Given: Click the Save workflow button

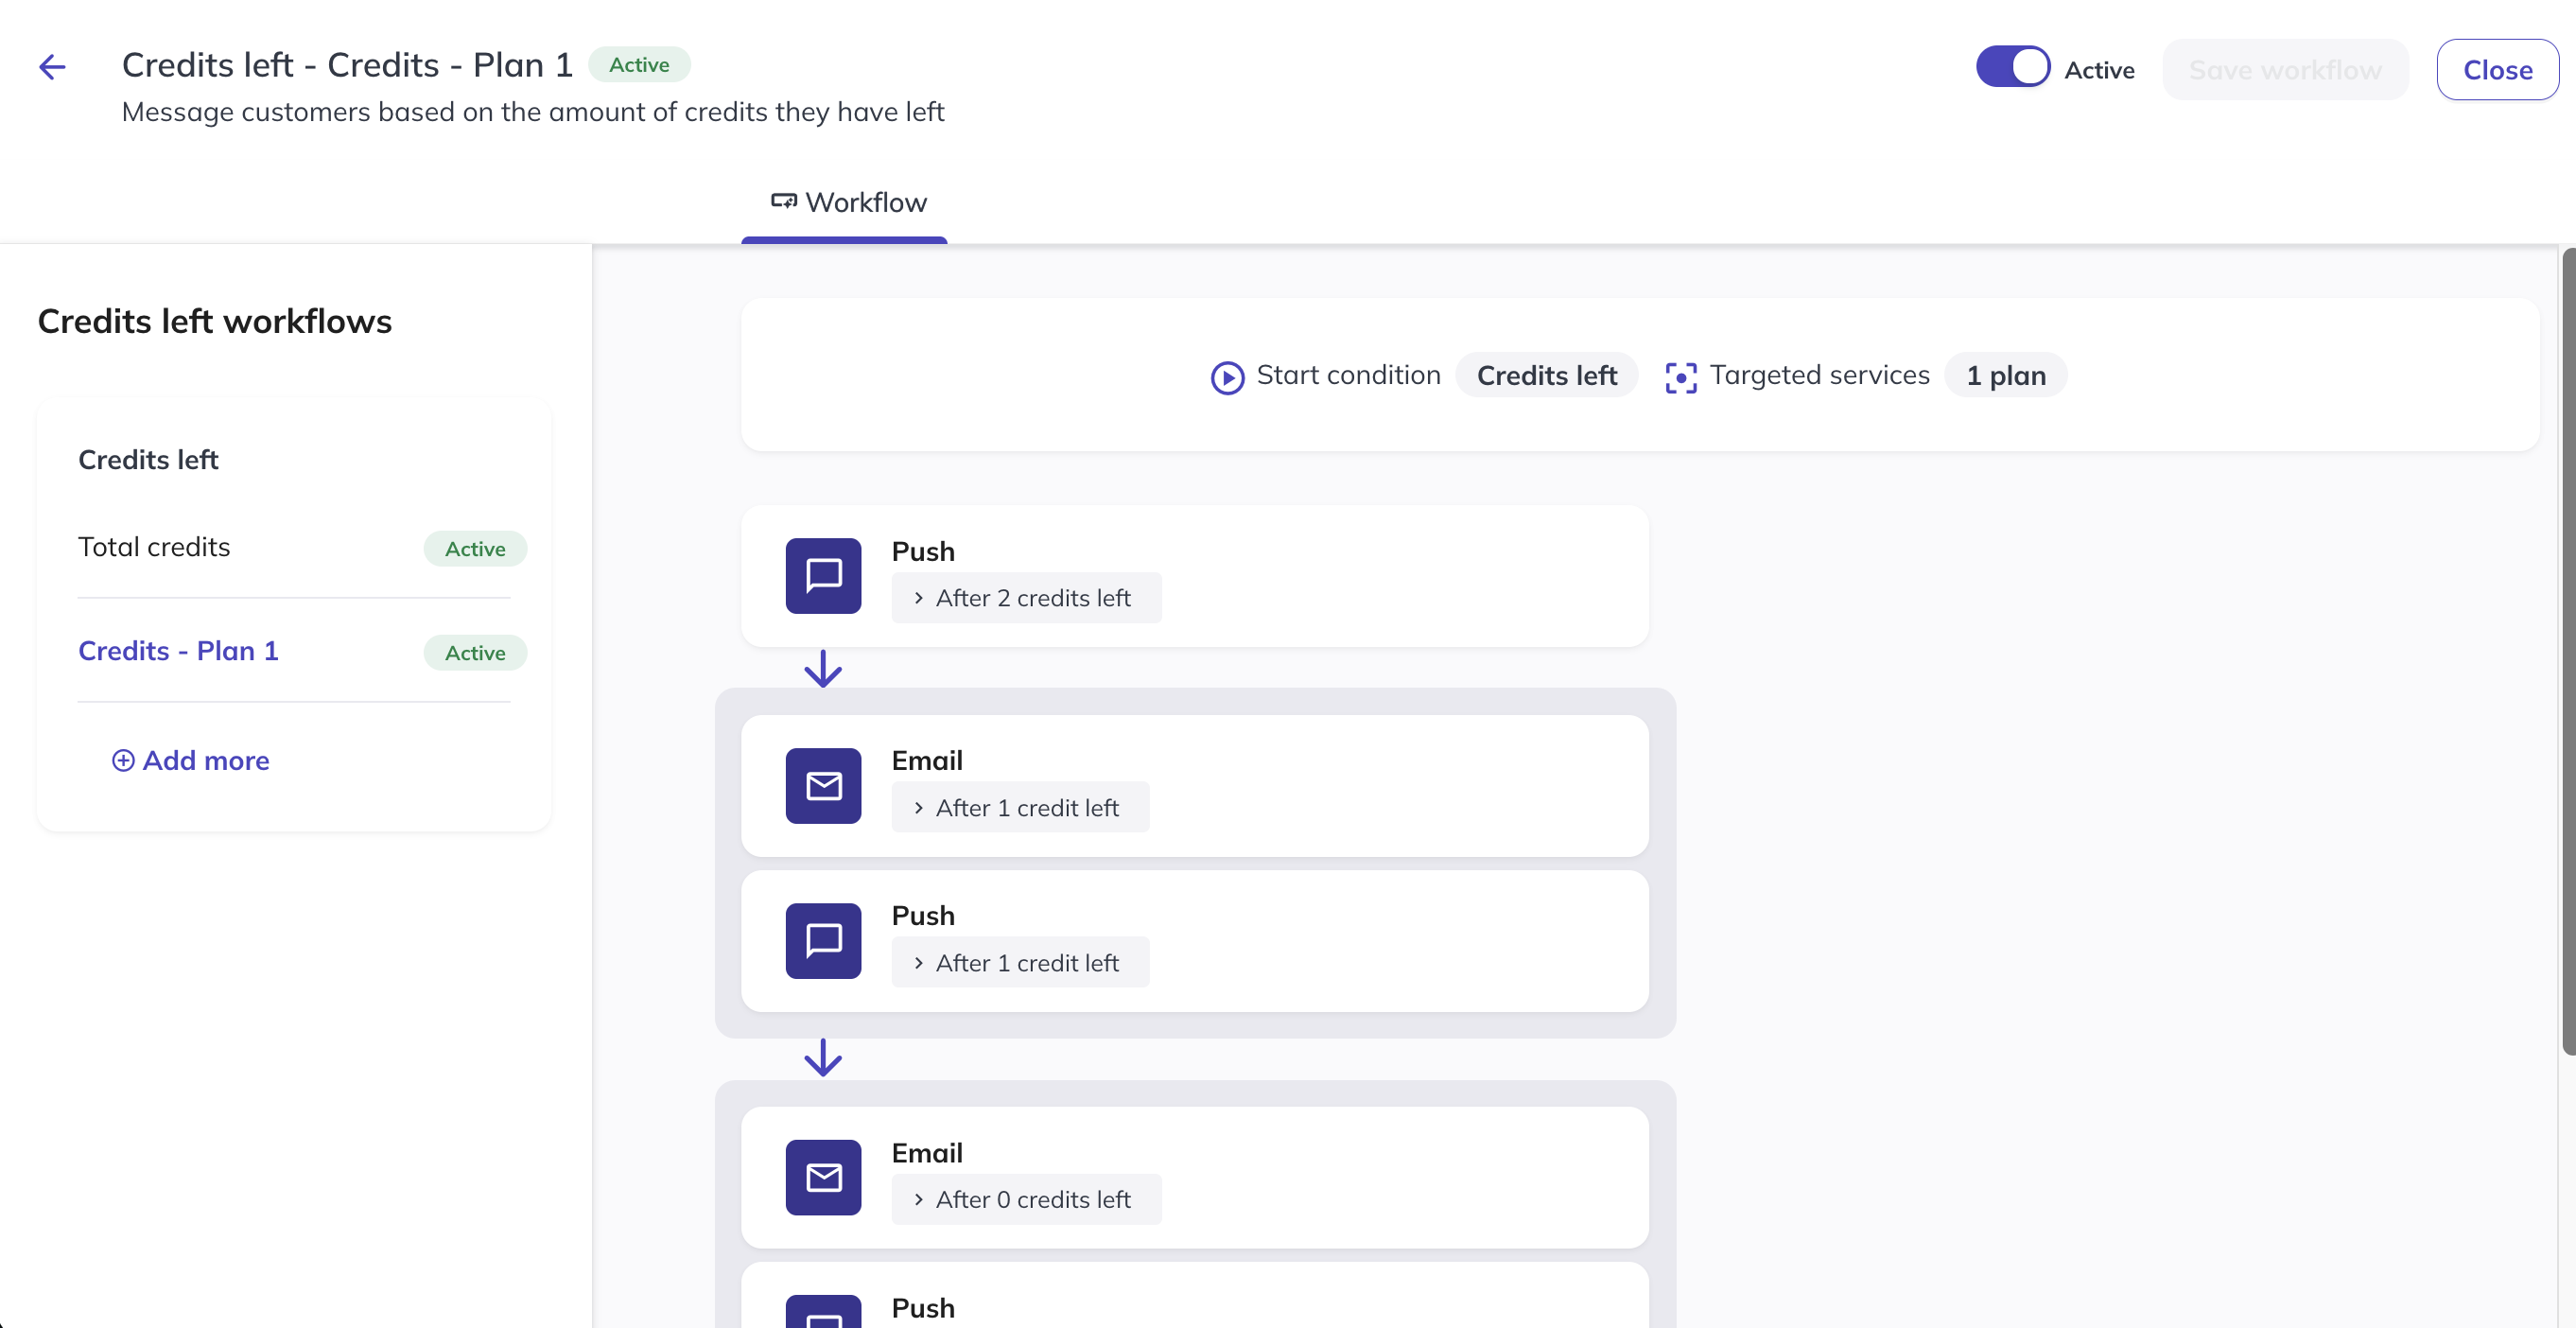Looking at the screenshot, I should pyautogui.click(x=2285, y=70).
